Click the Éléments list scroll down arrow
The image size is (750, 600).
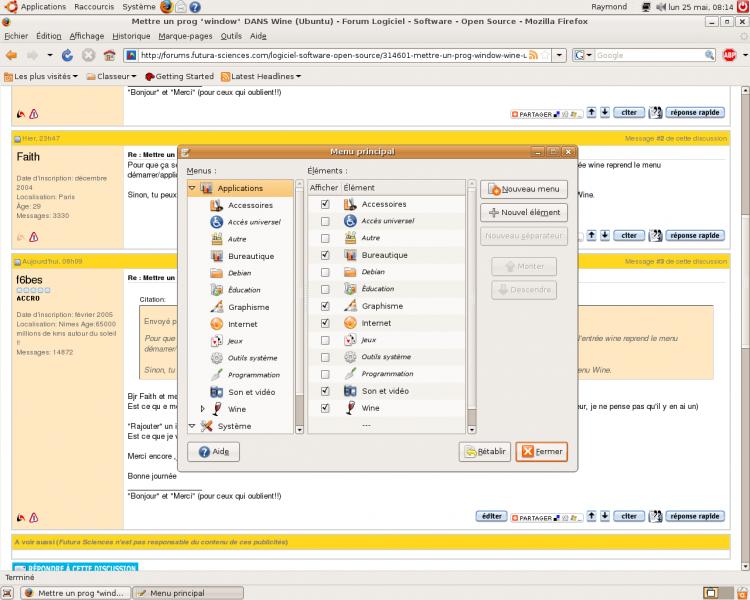(x=472, y=430)
